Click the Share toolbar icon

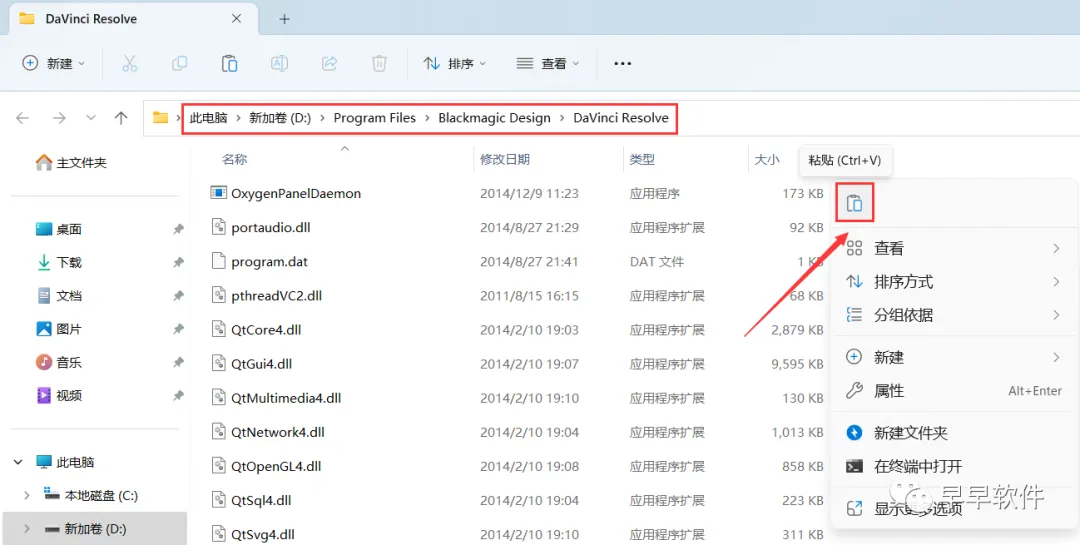pos(329,63)
